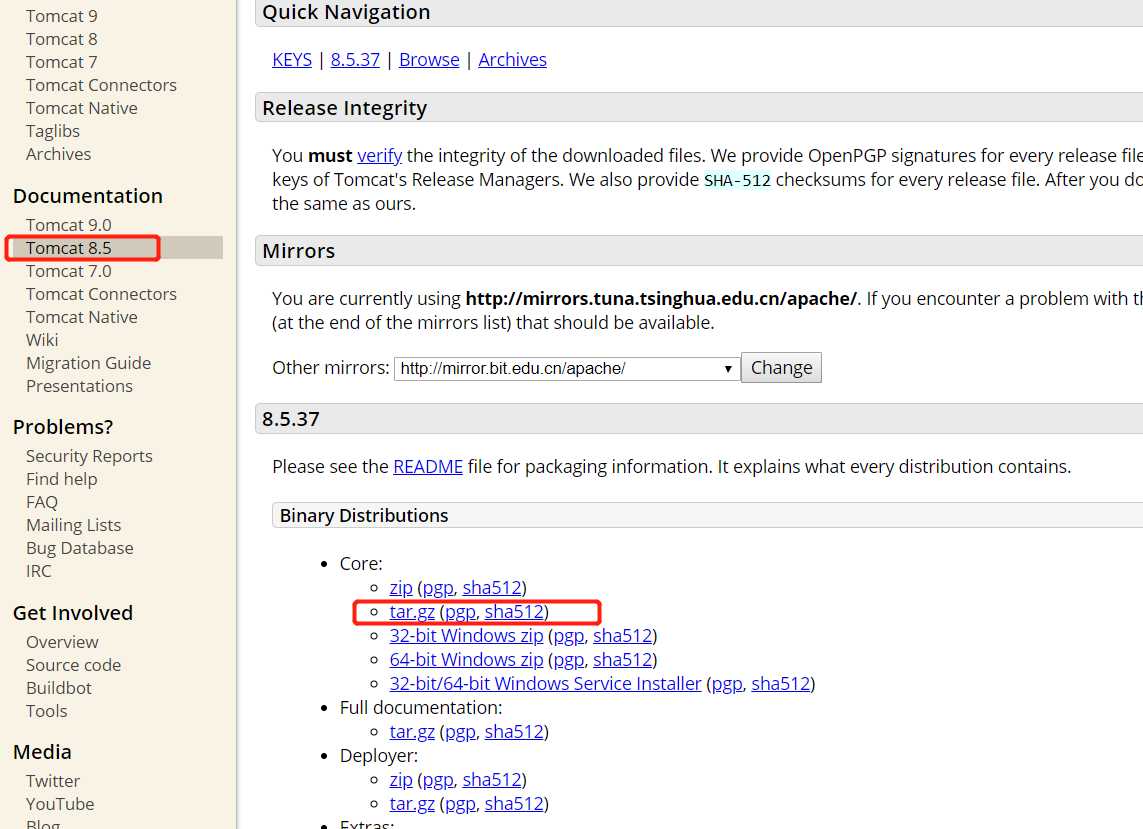Download the 32-bit Windows zip
This screenshot has width=1143, height=829.
466,636
